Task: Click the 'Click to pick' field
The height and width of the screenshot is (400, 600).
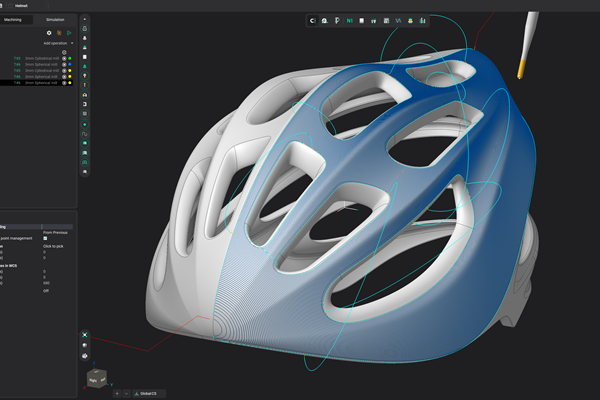Action: 53,246
